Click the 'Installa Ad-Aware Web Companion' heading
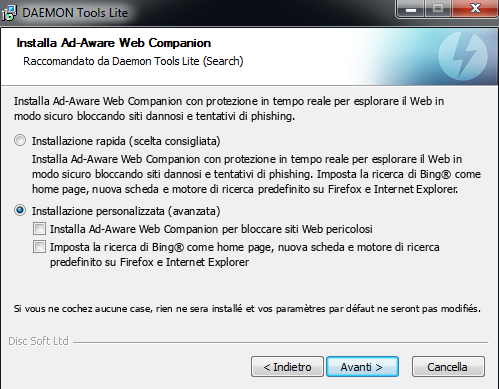The image size is (499, 389). pyautogui.click(x=114, y=43)
